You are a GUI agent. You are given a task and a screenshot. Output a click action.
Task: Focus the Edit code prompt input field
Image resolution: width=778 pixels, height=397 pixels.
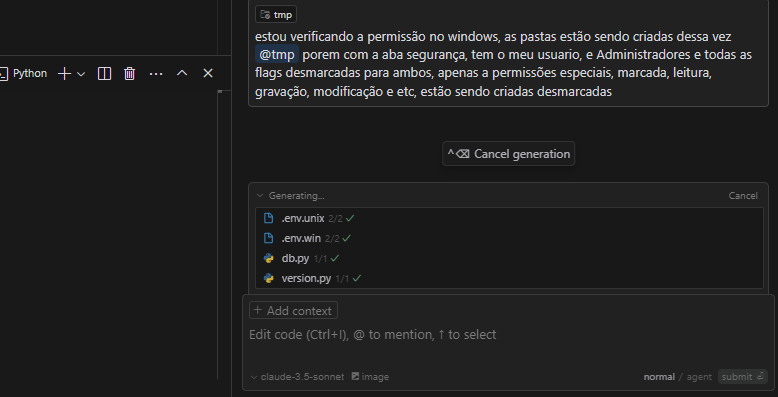coord(508,342)
